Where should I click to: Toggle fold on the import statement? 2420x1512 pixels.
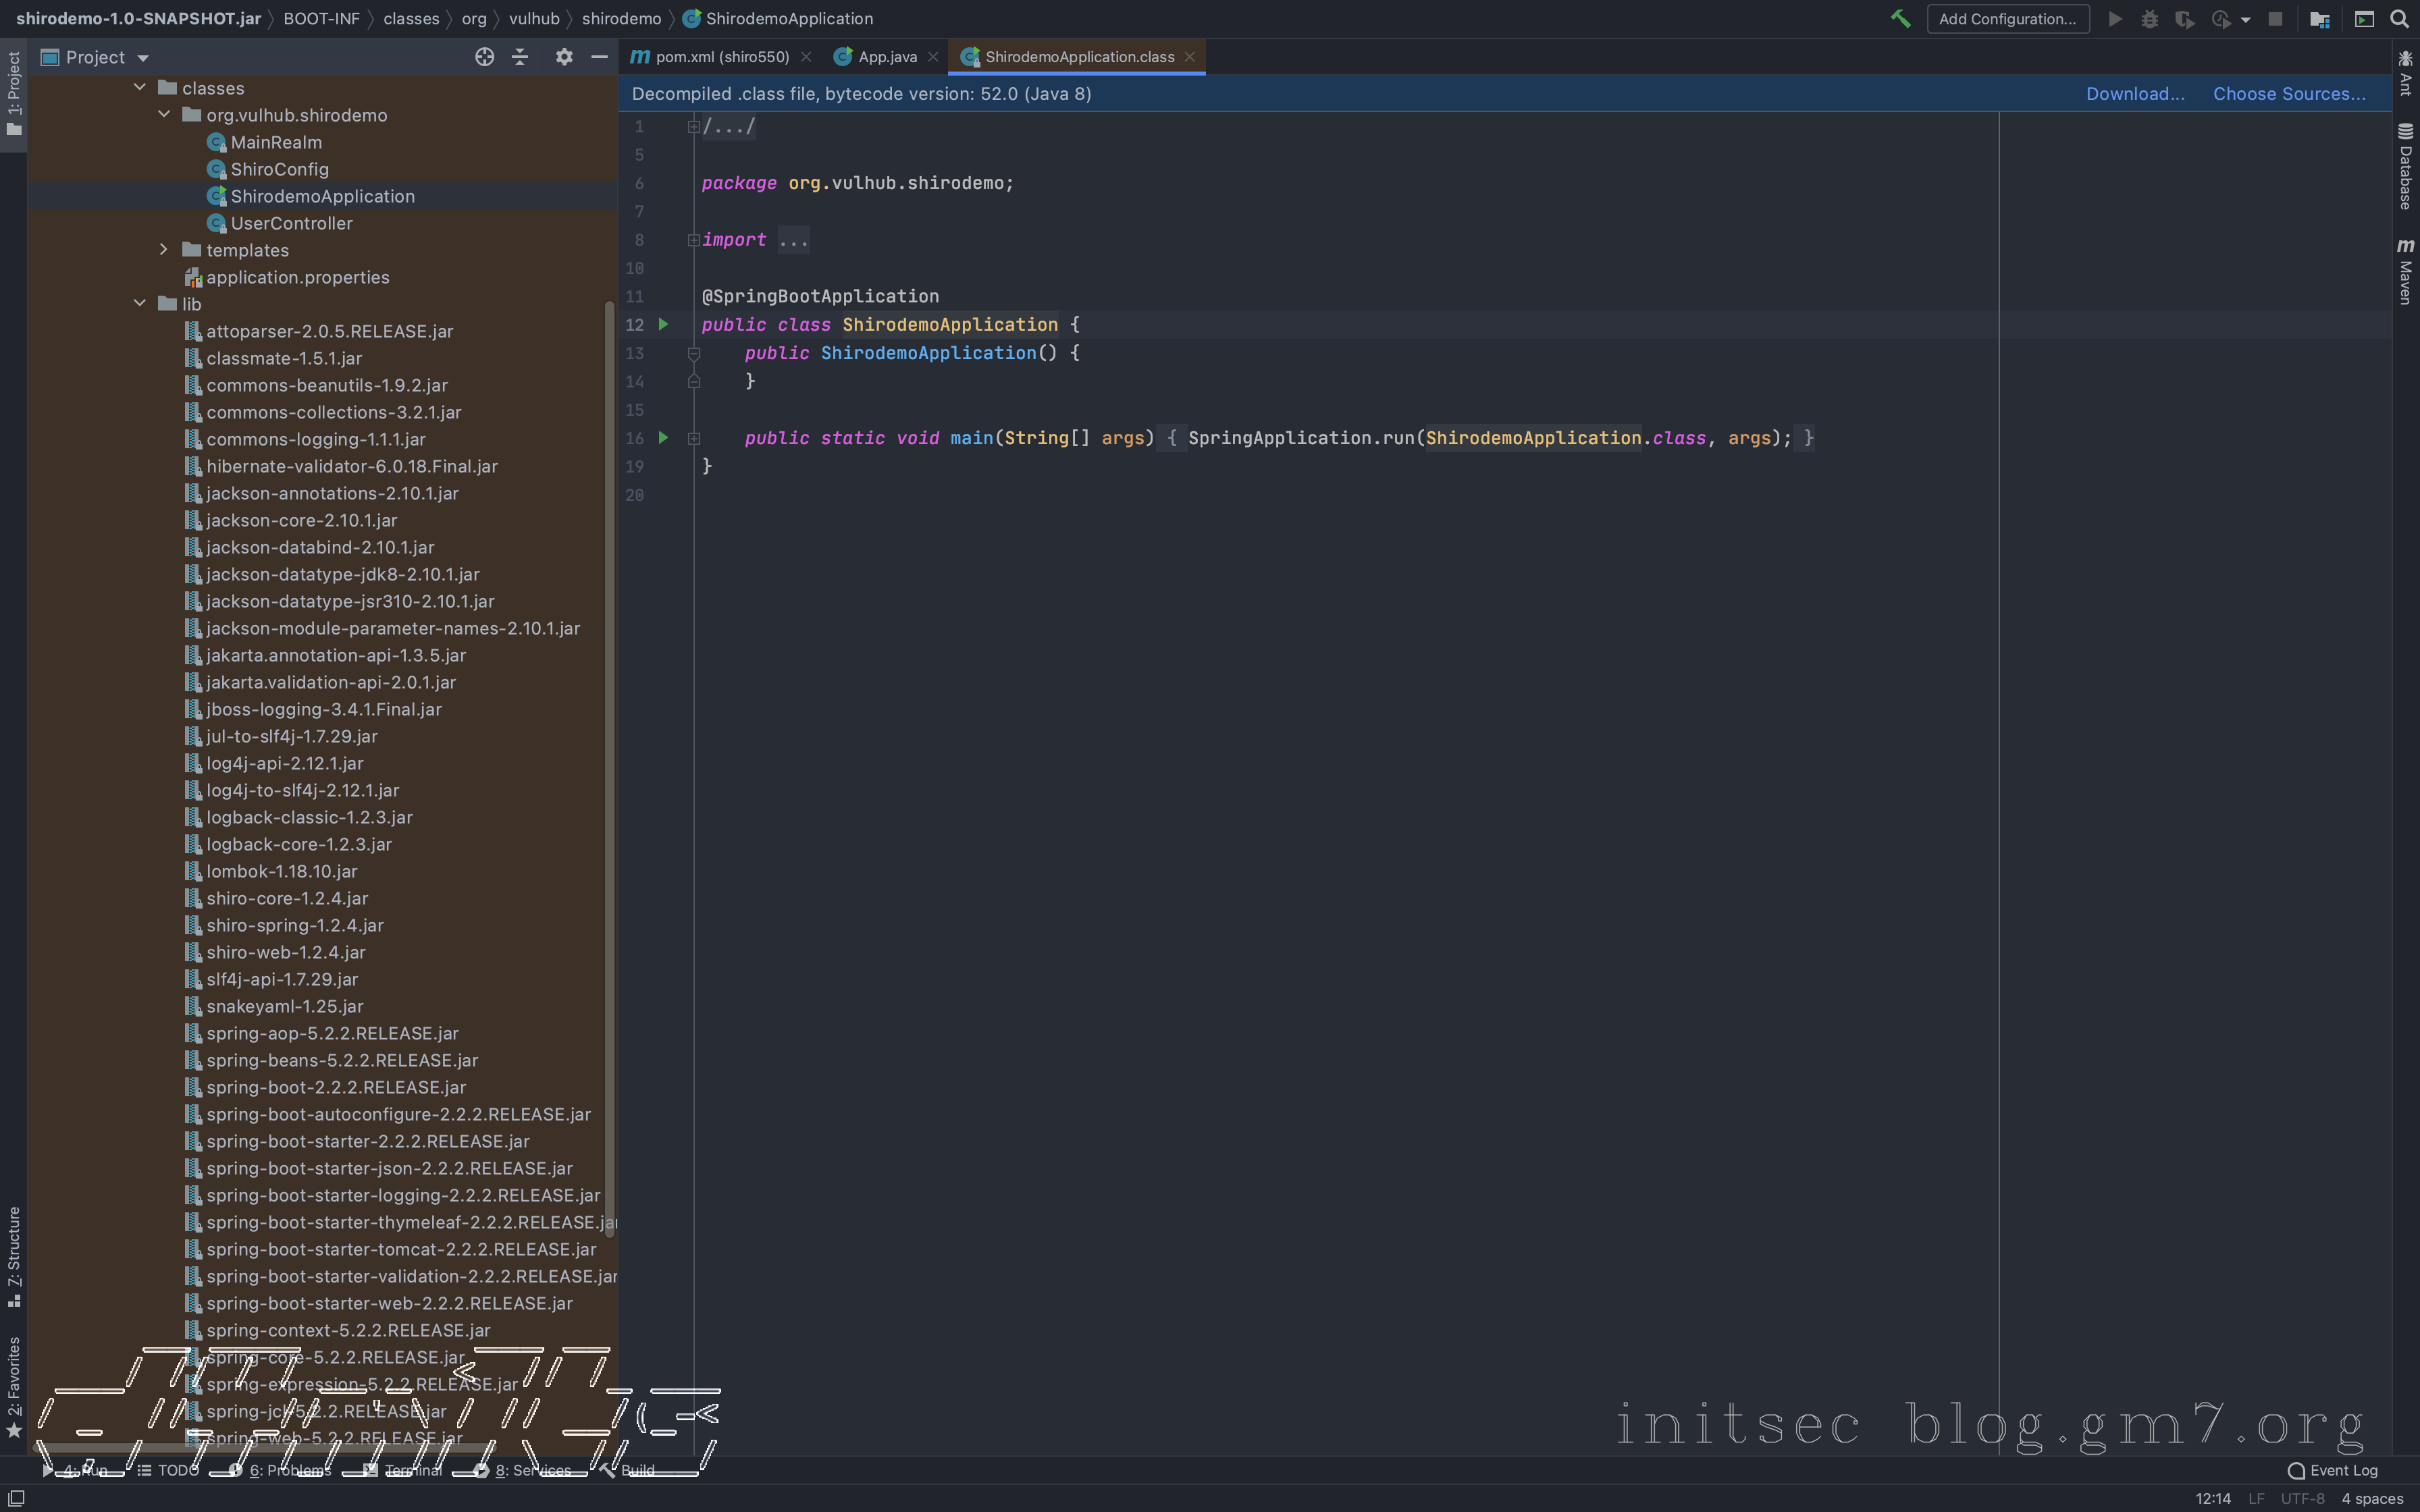[x=693, y=240]
